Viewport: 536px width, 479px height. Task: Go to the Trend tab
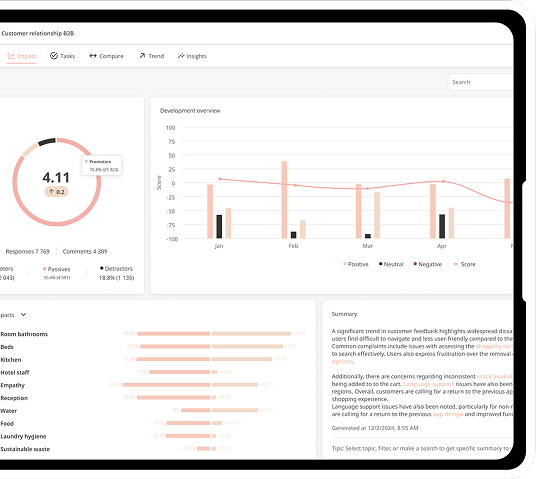tap(151, 56)
